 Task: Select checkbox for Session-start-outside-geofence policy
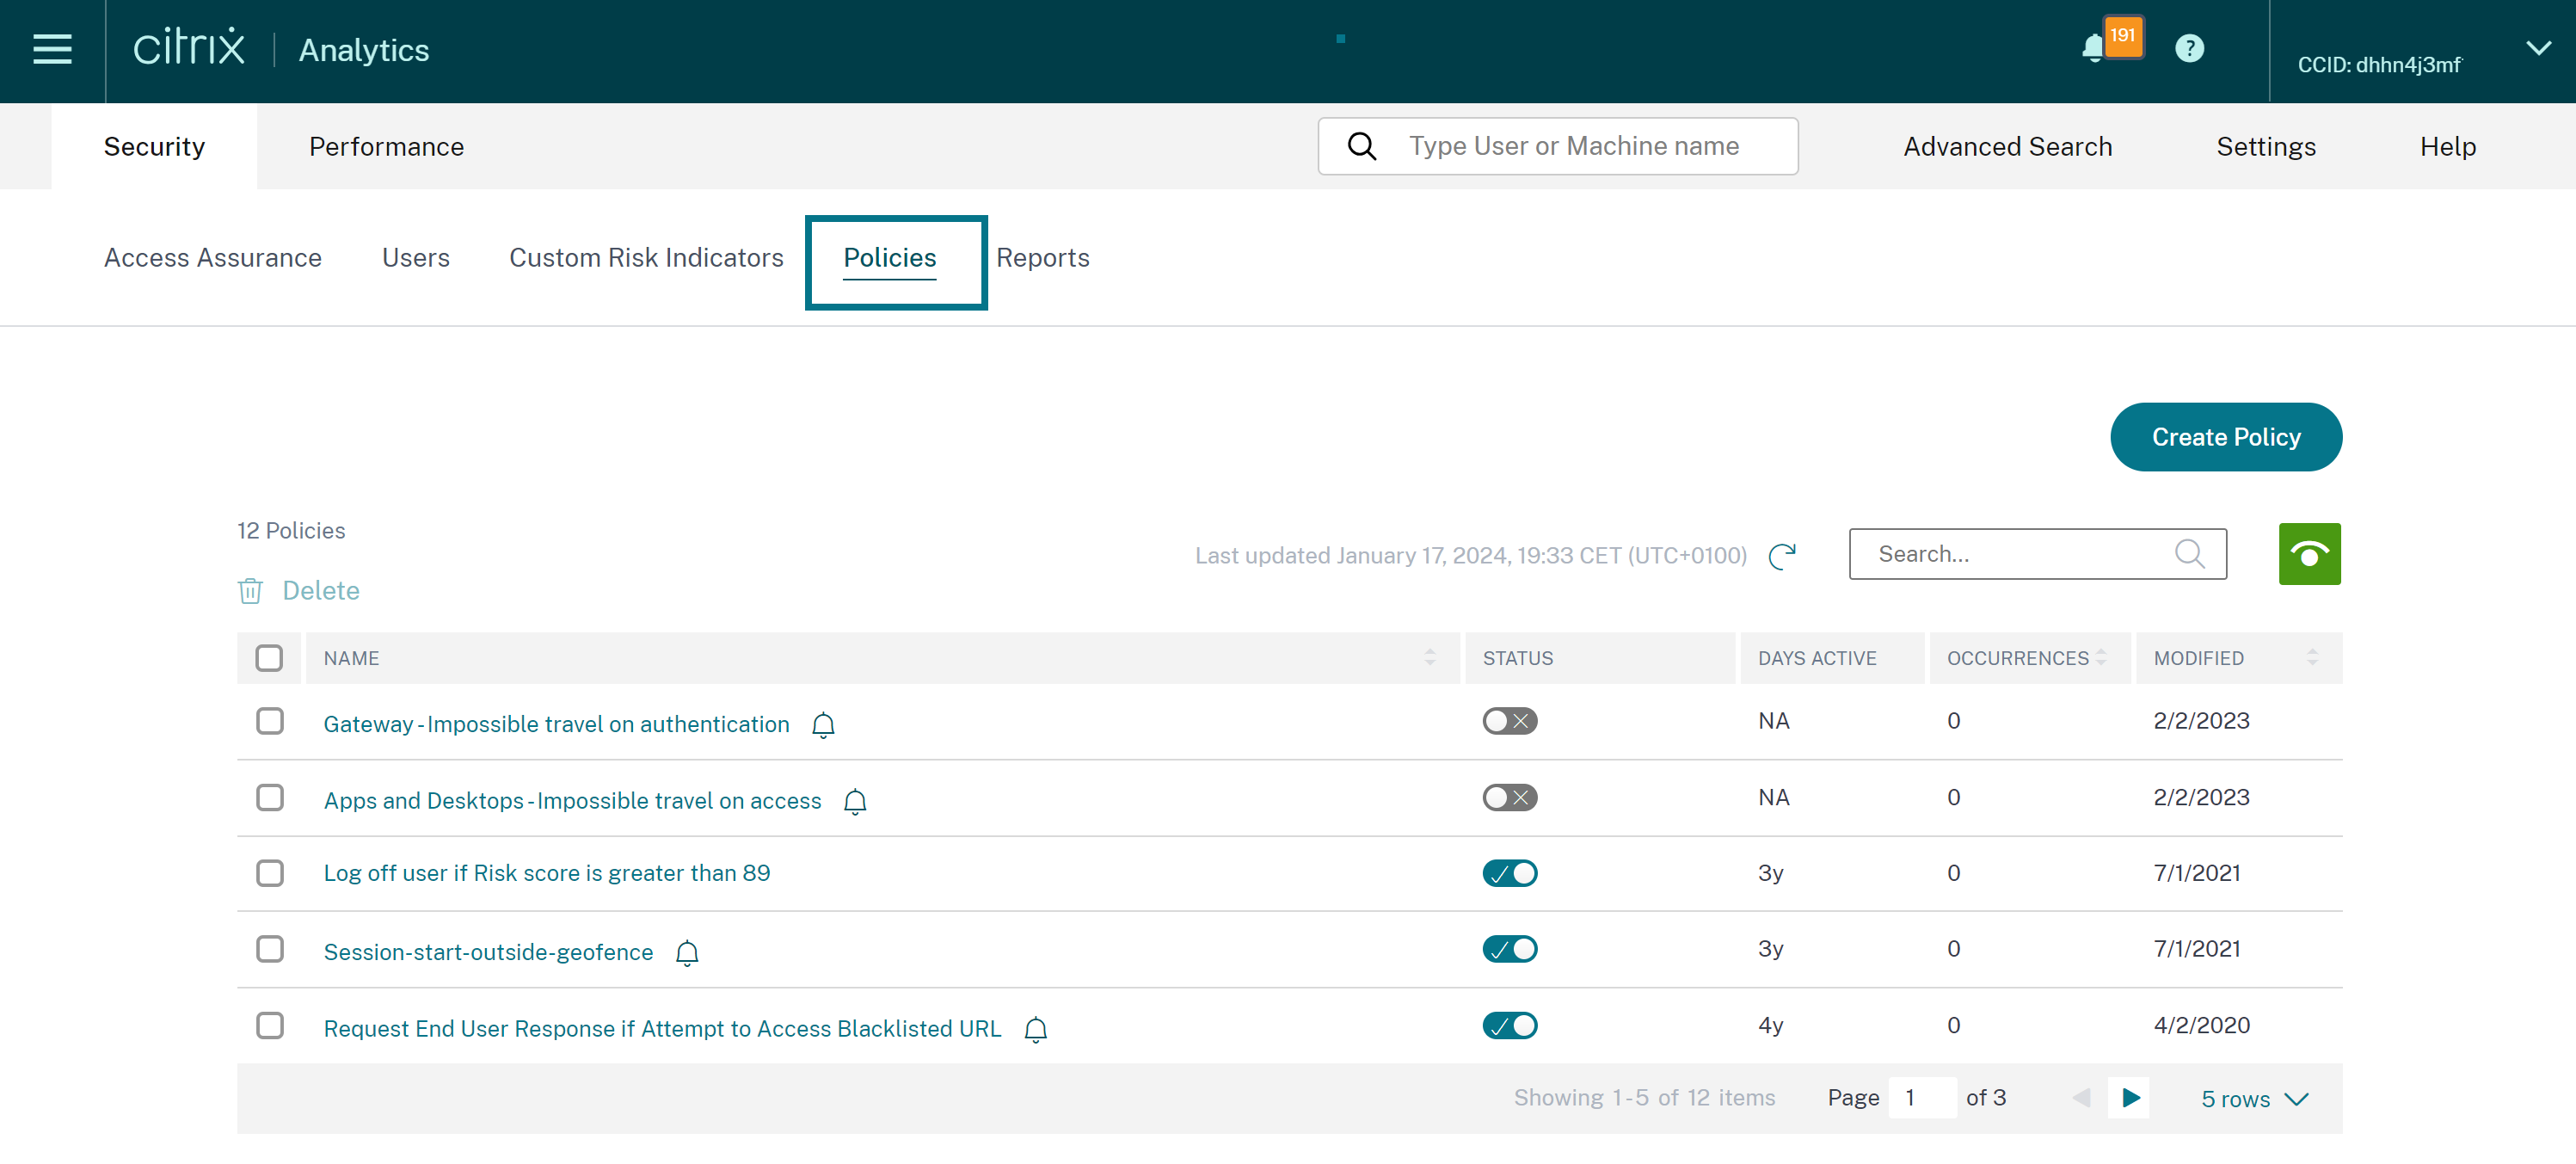tap(270, 949)
